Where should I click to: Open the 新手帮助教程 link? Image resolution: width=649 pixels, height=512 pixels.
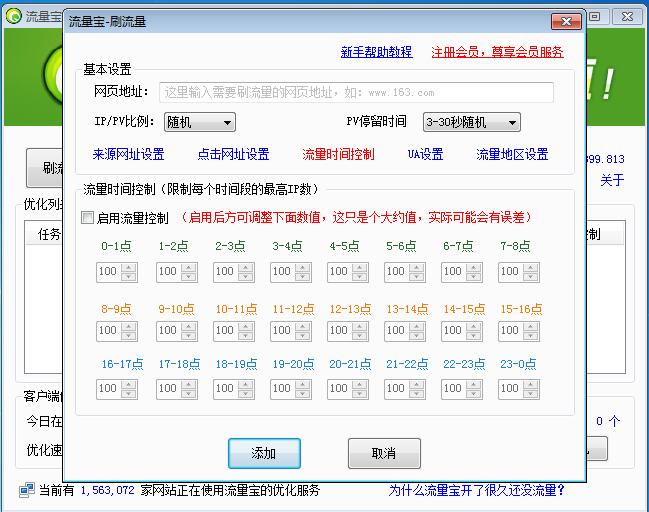point(376,52)
